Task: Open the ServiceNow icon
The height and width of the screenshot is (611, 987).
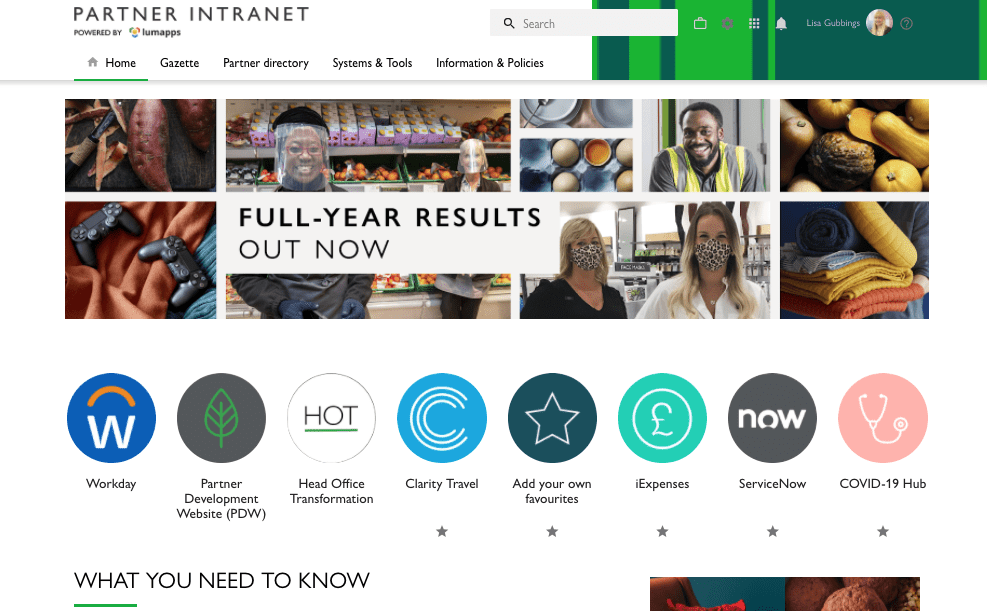Action: click(772, 418)
